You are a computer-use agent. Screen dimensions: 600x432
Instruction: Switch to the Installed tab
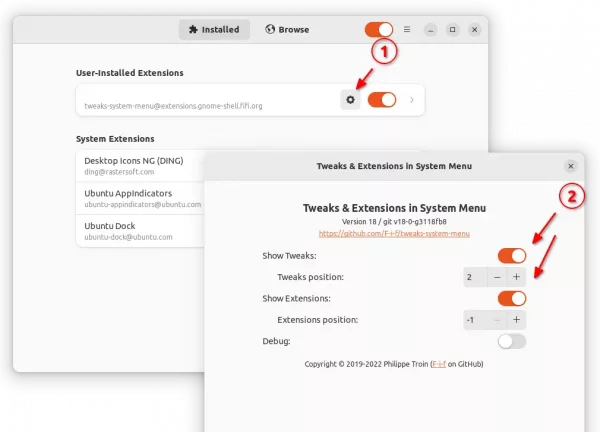click(214, 29)
